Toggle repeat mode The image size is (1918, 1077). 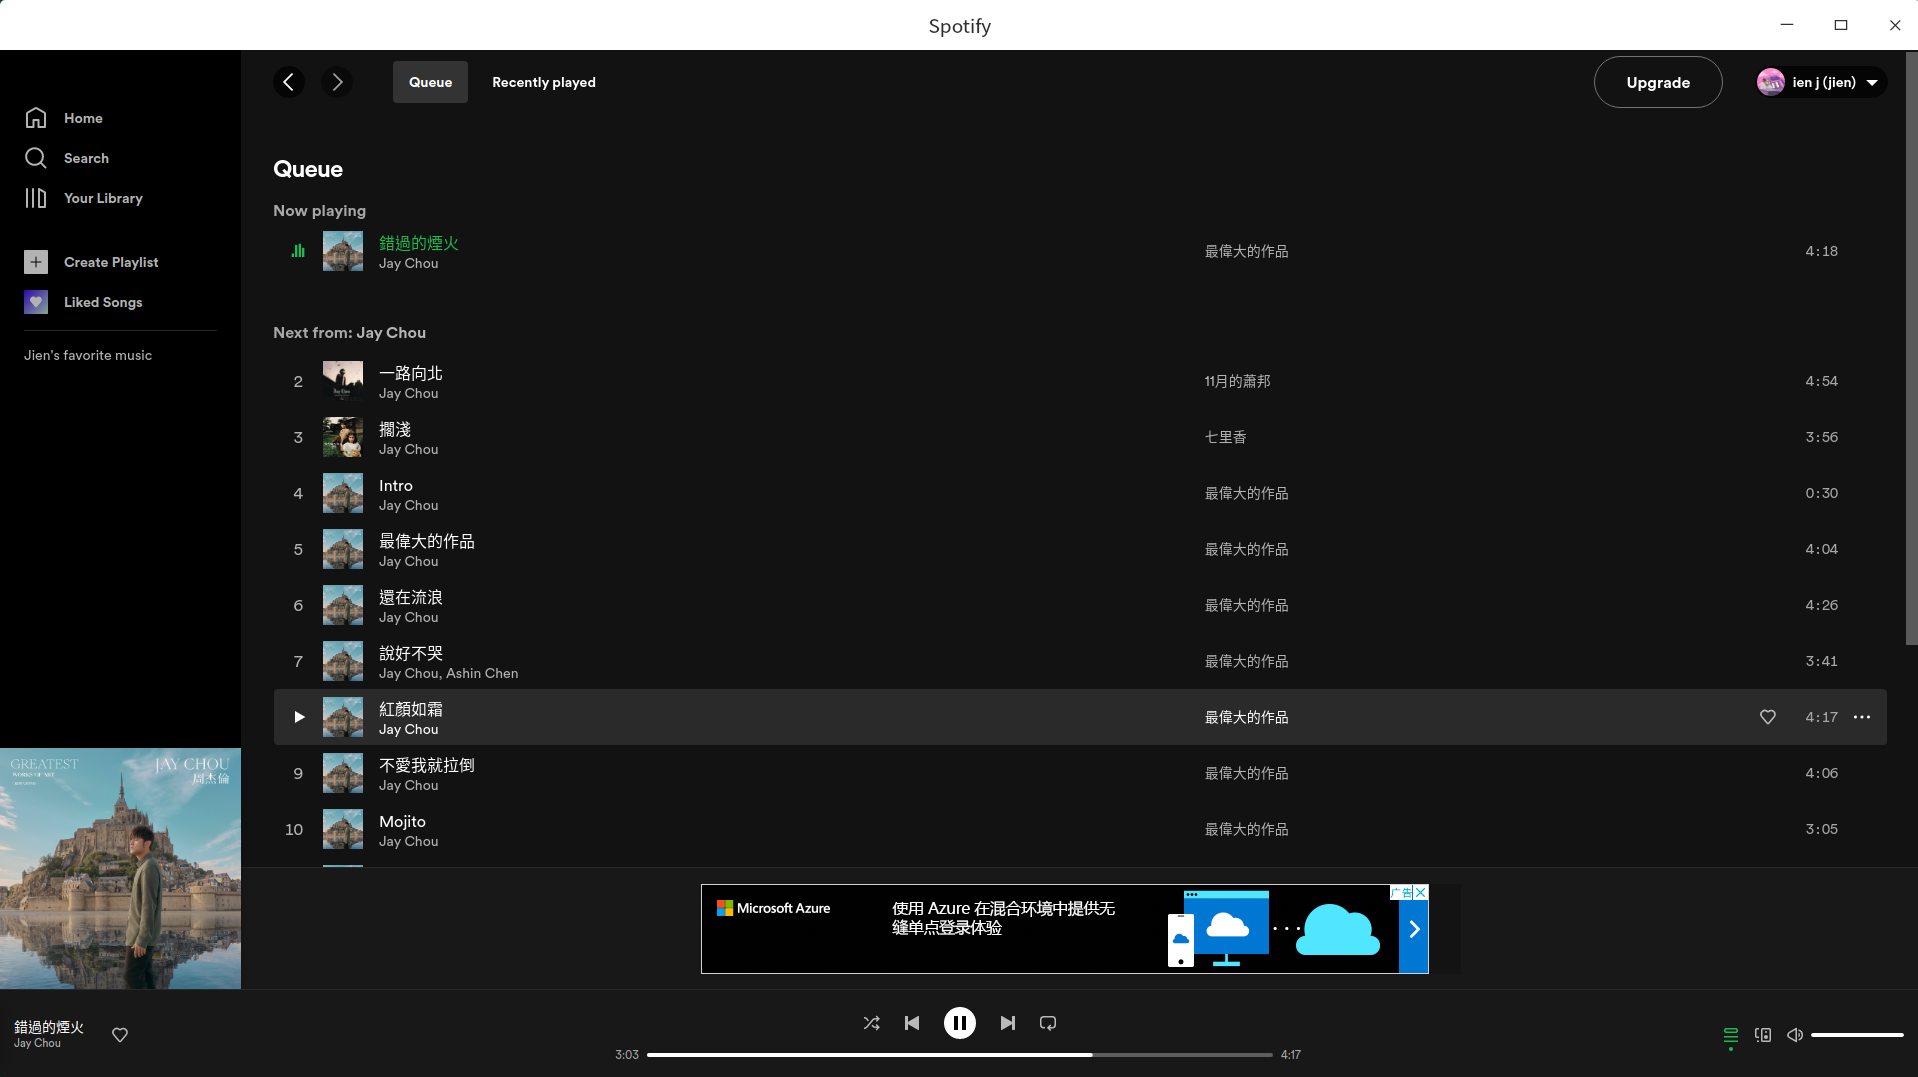tap(1048, 1023)
